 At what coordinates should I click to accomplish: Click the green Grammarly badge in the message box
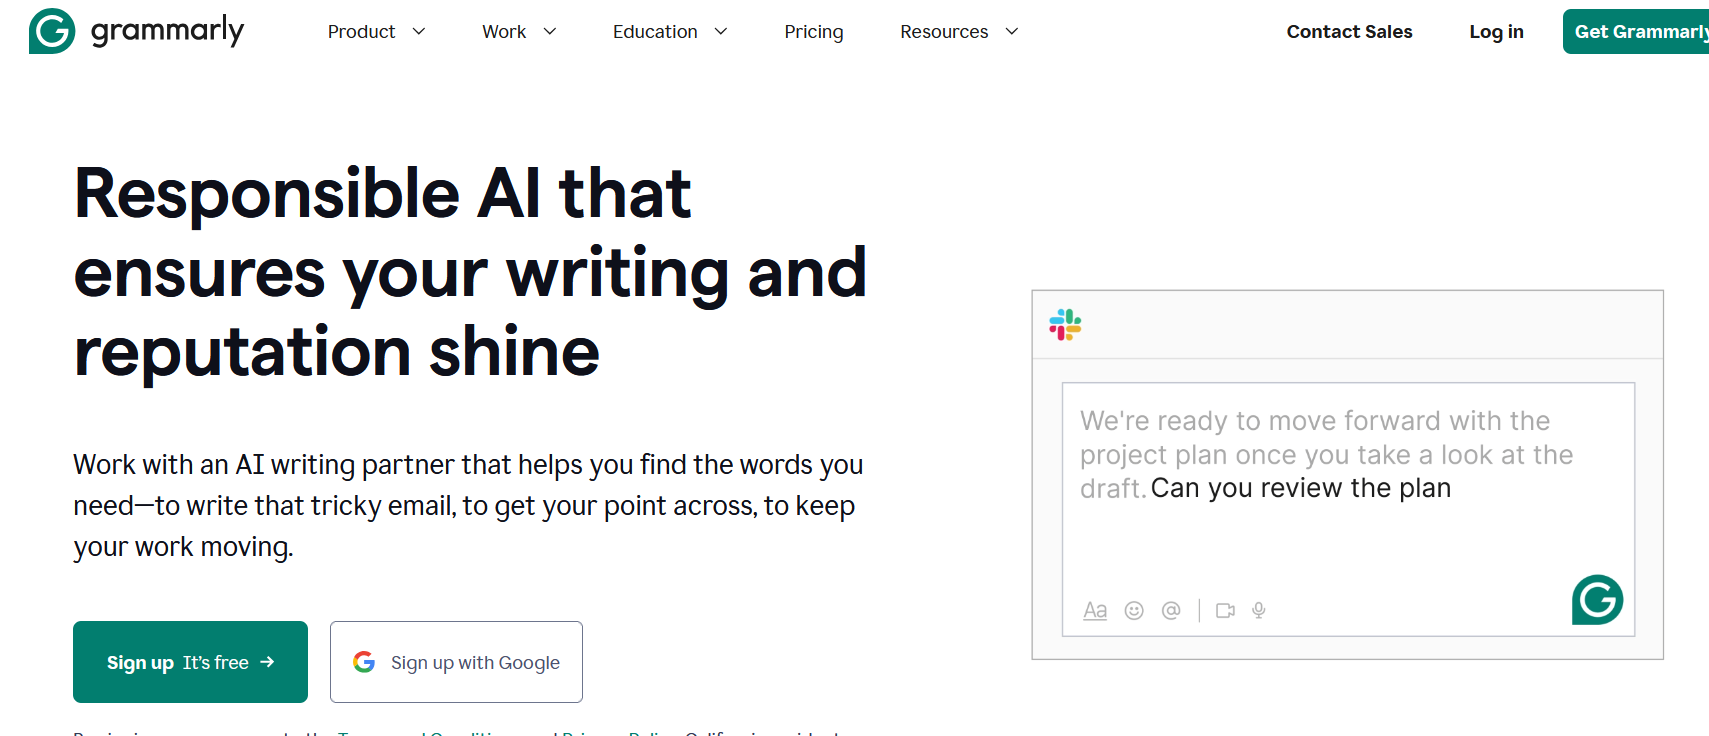tap(1597, 600)
